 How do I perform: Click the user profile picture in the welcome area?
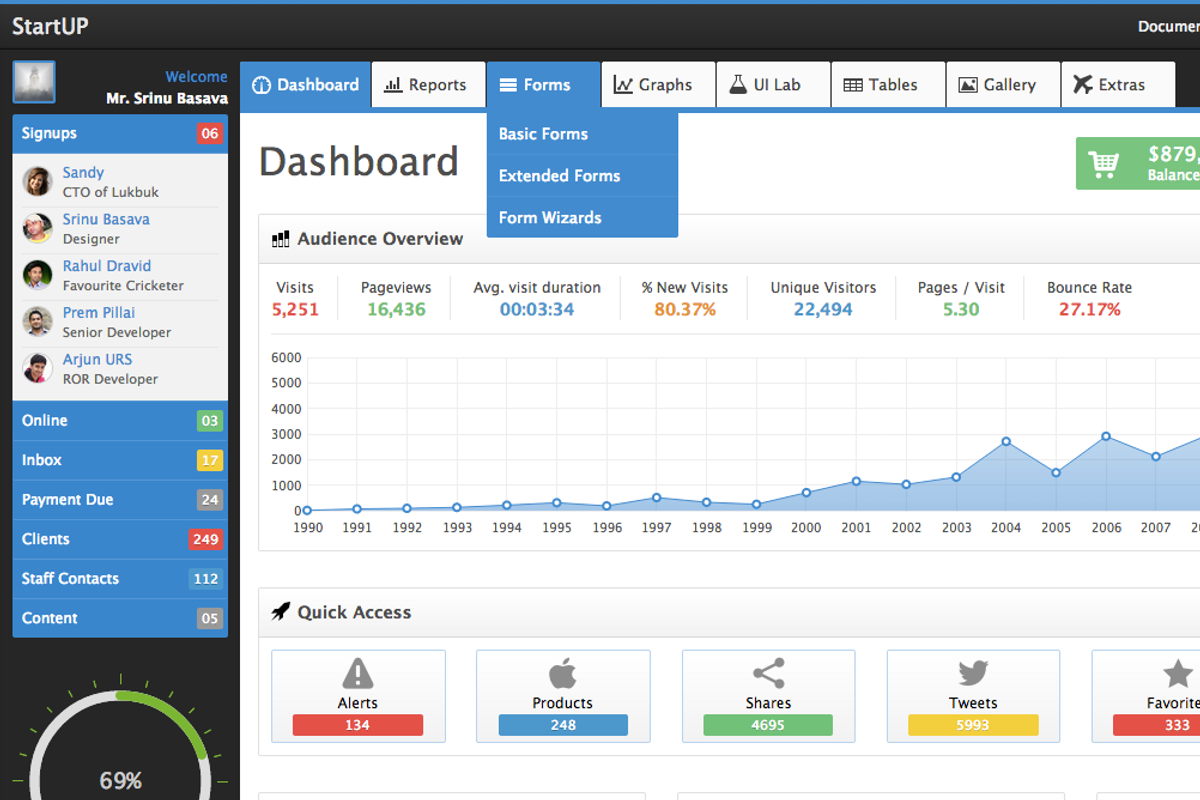(x=34, y=82)
